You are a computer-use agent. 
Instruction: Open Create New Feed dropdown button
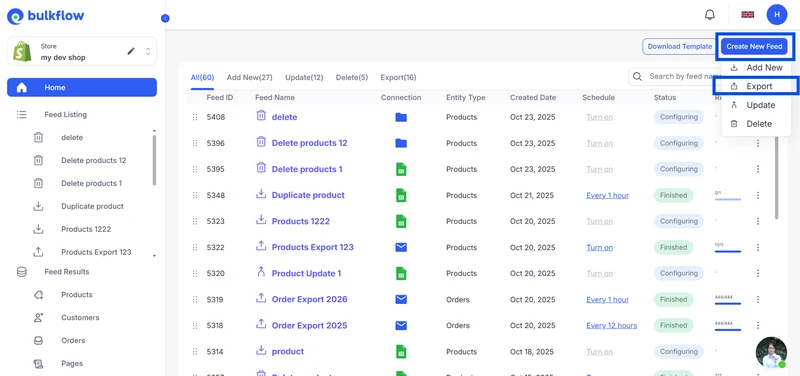pos(754,46)
